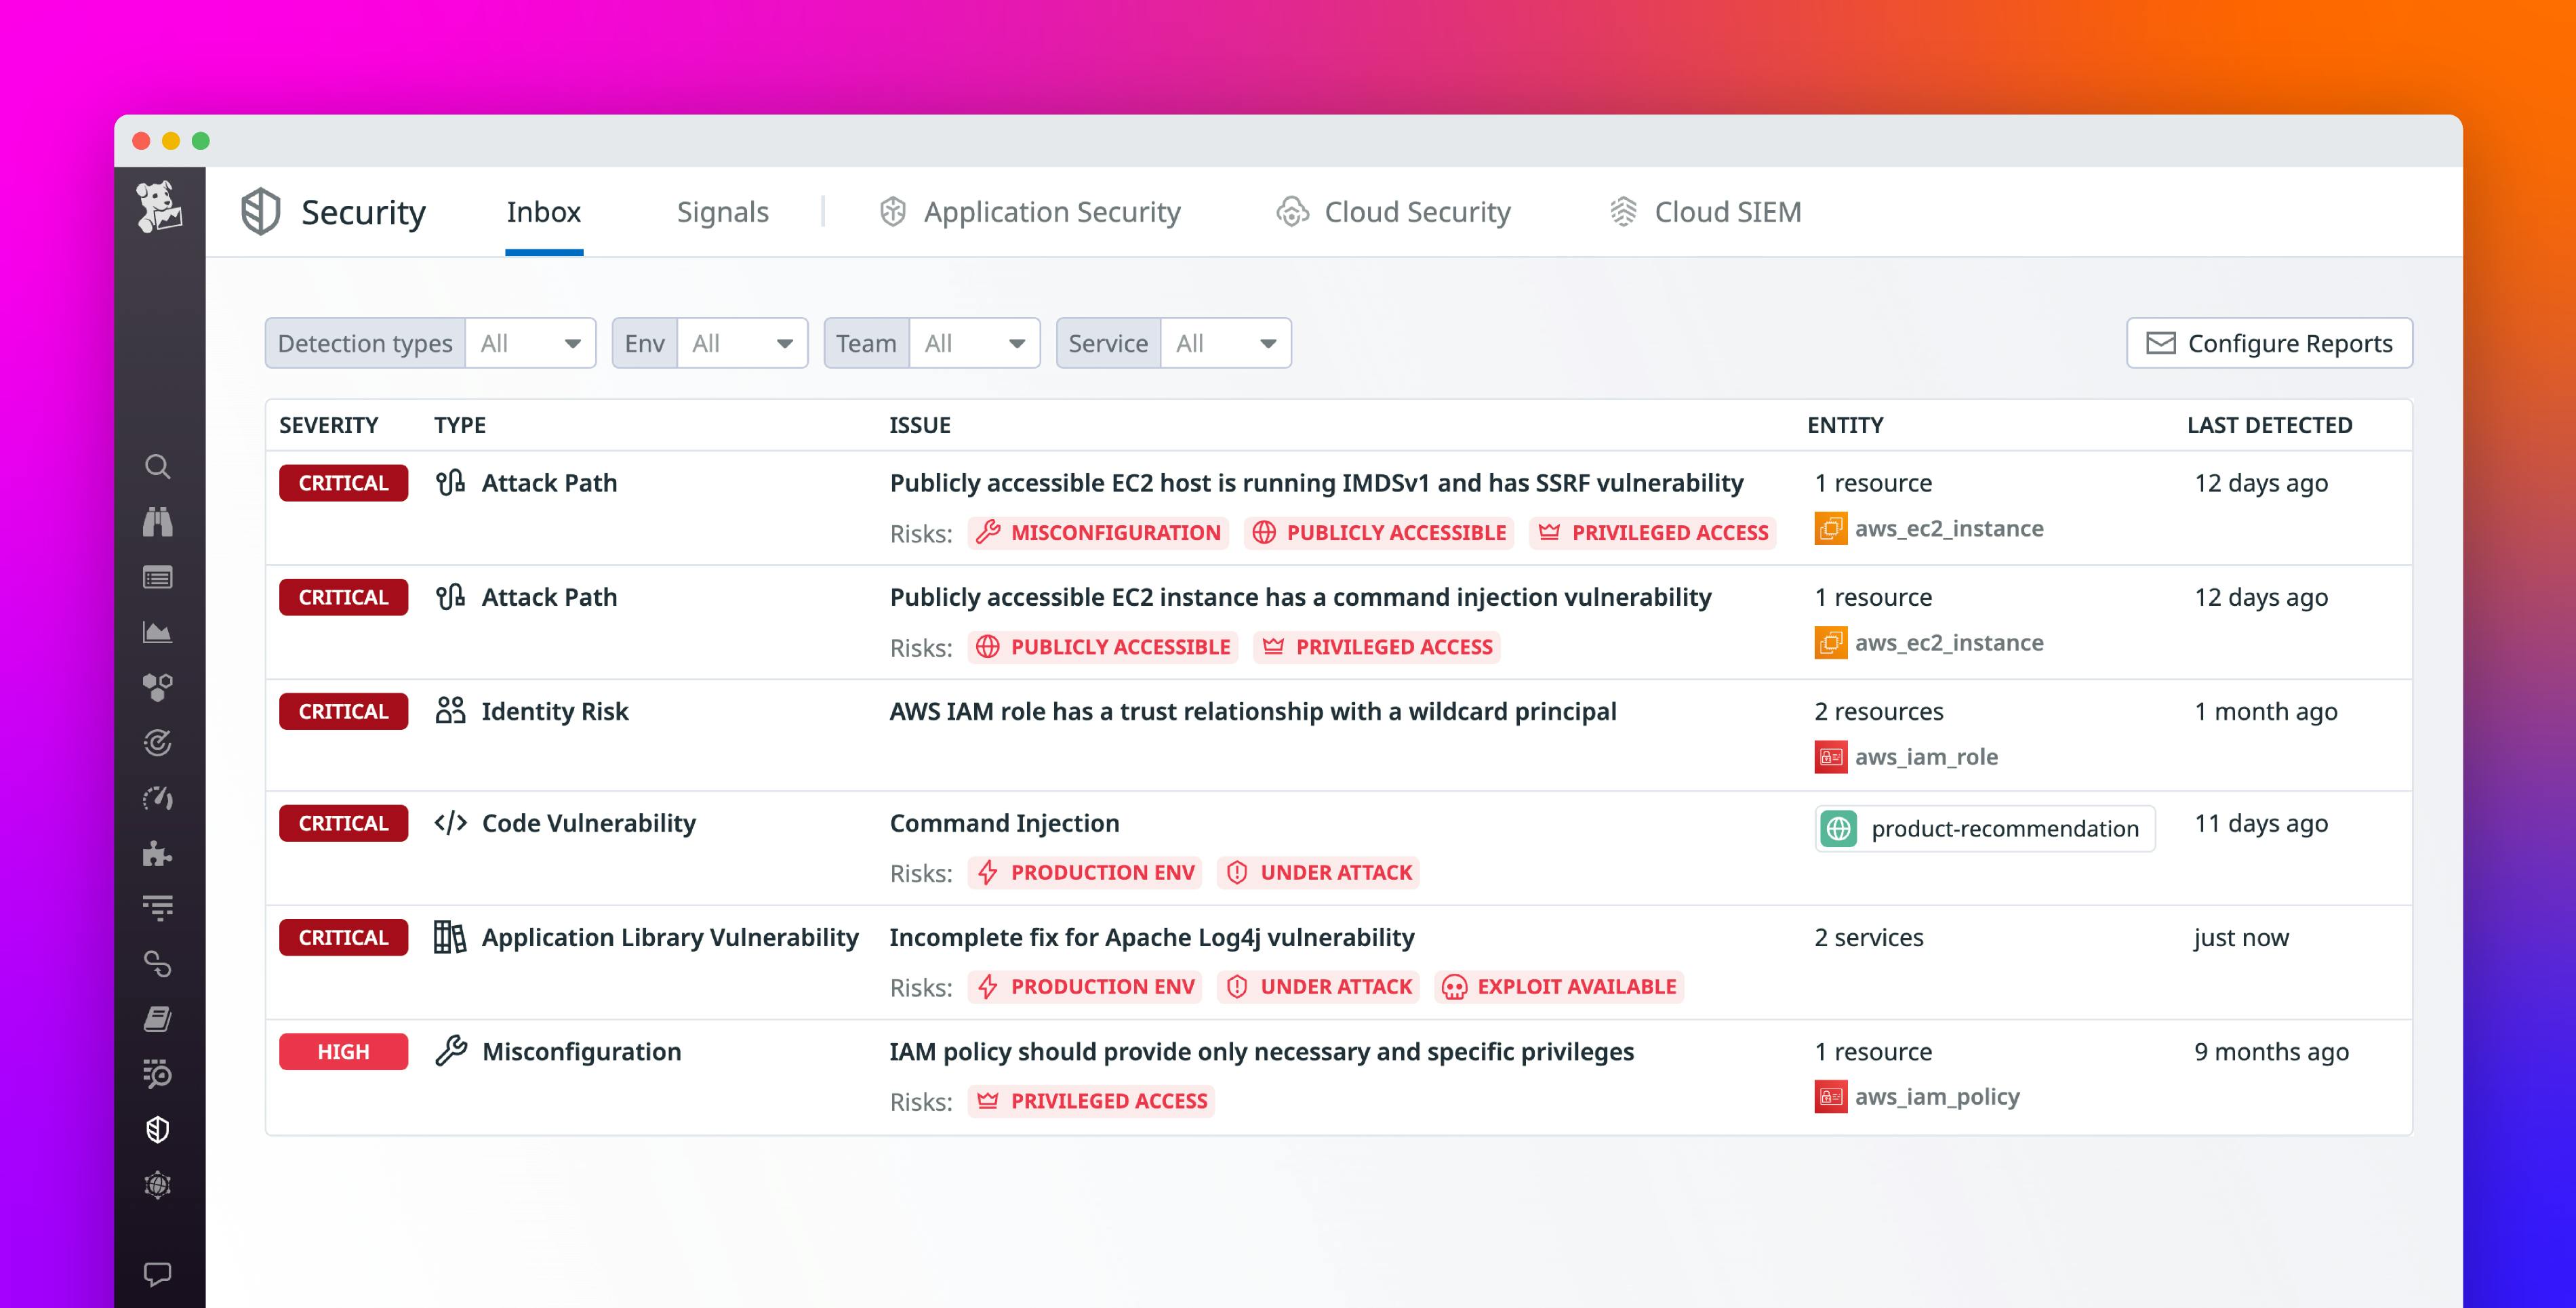The image size is (2576, 1308).
Task: Open the Application Security section
Action: pos(1030,212)
